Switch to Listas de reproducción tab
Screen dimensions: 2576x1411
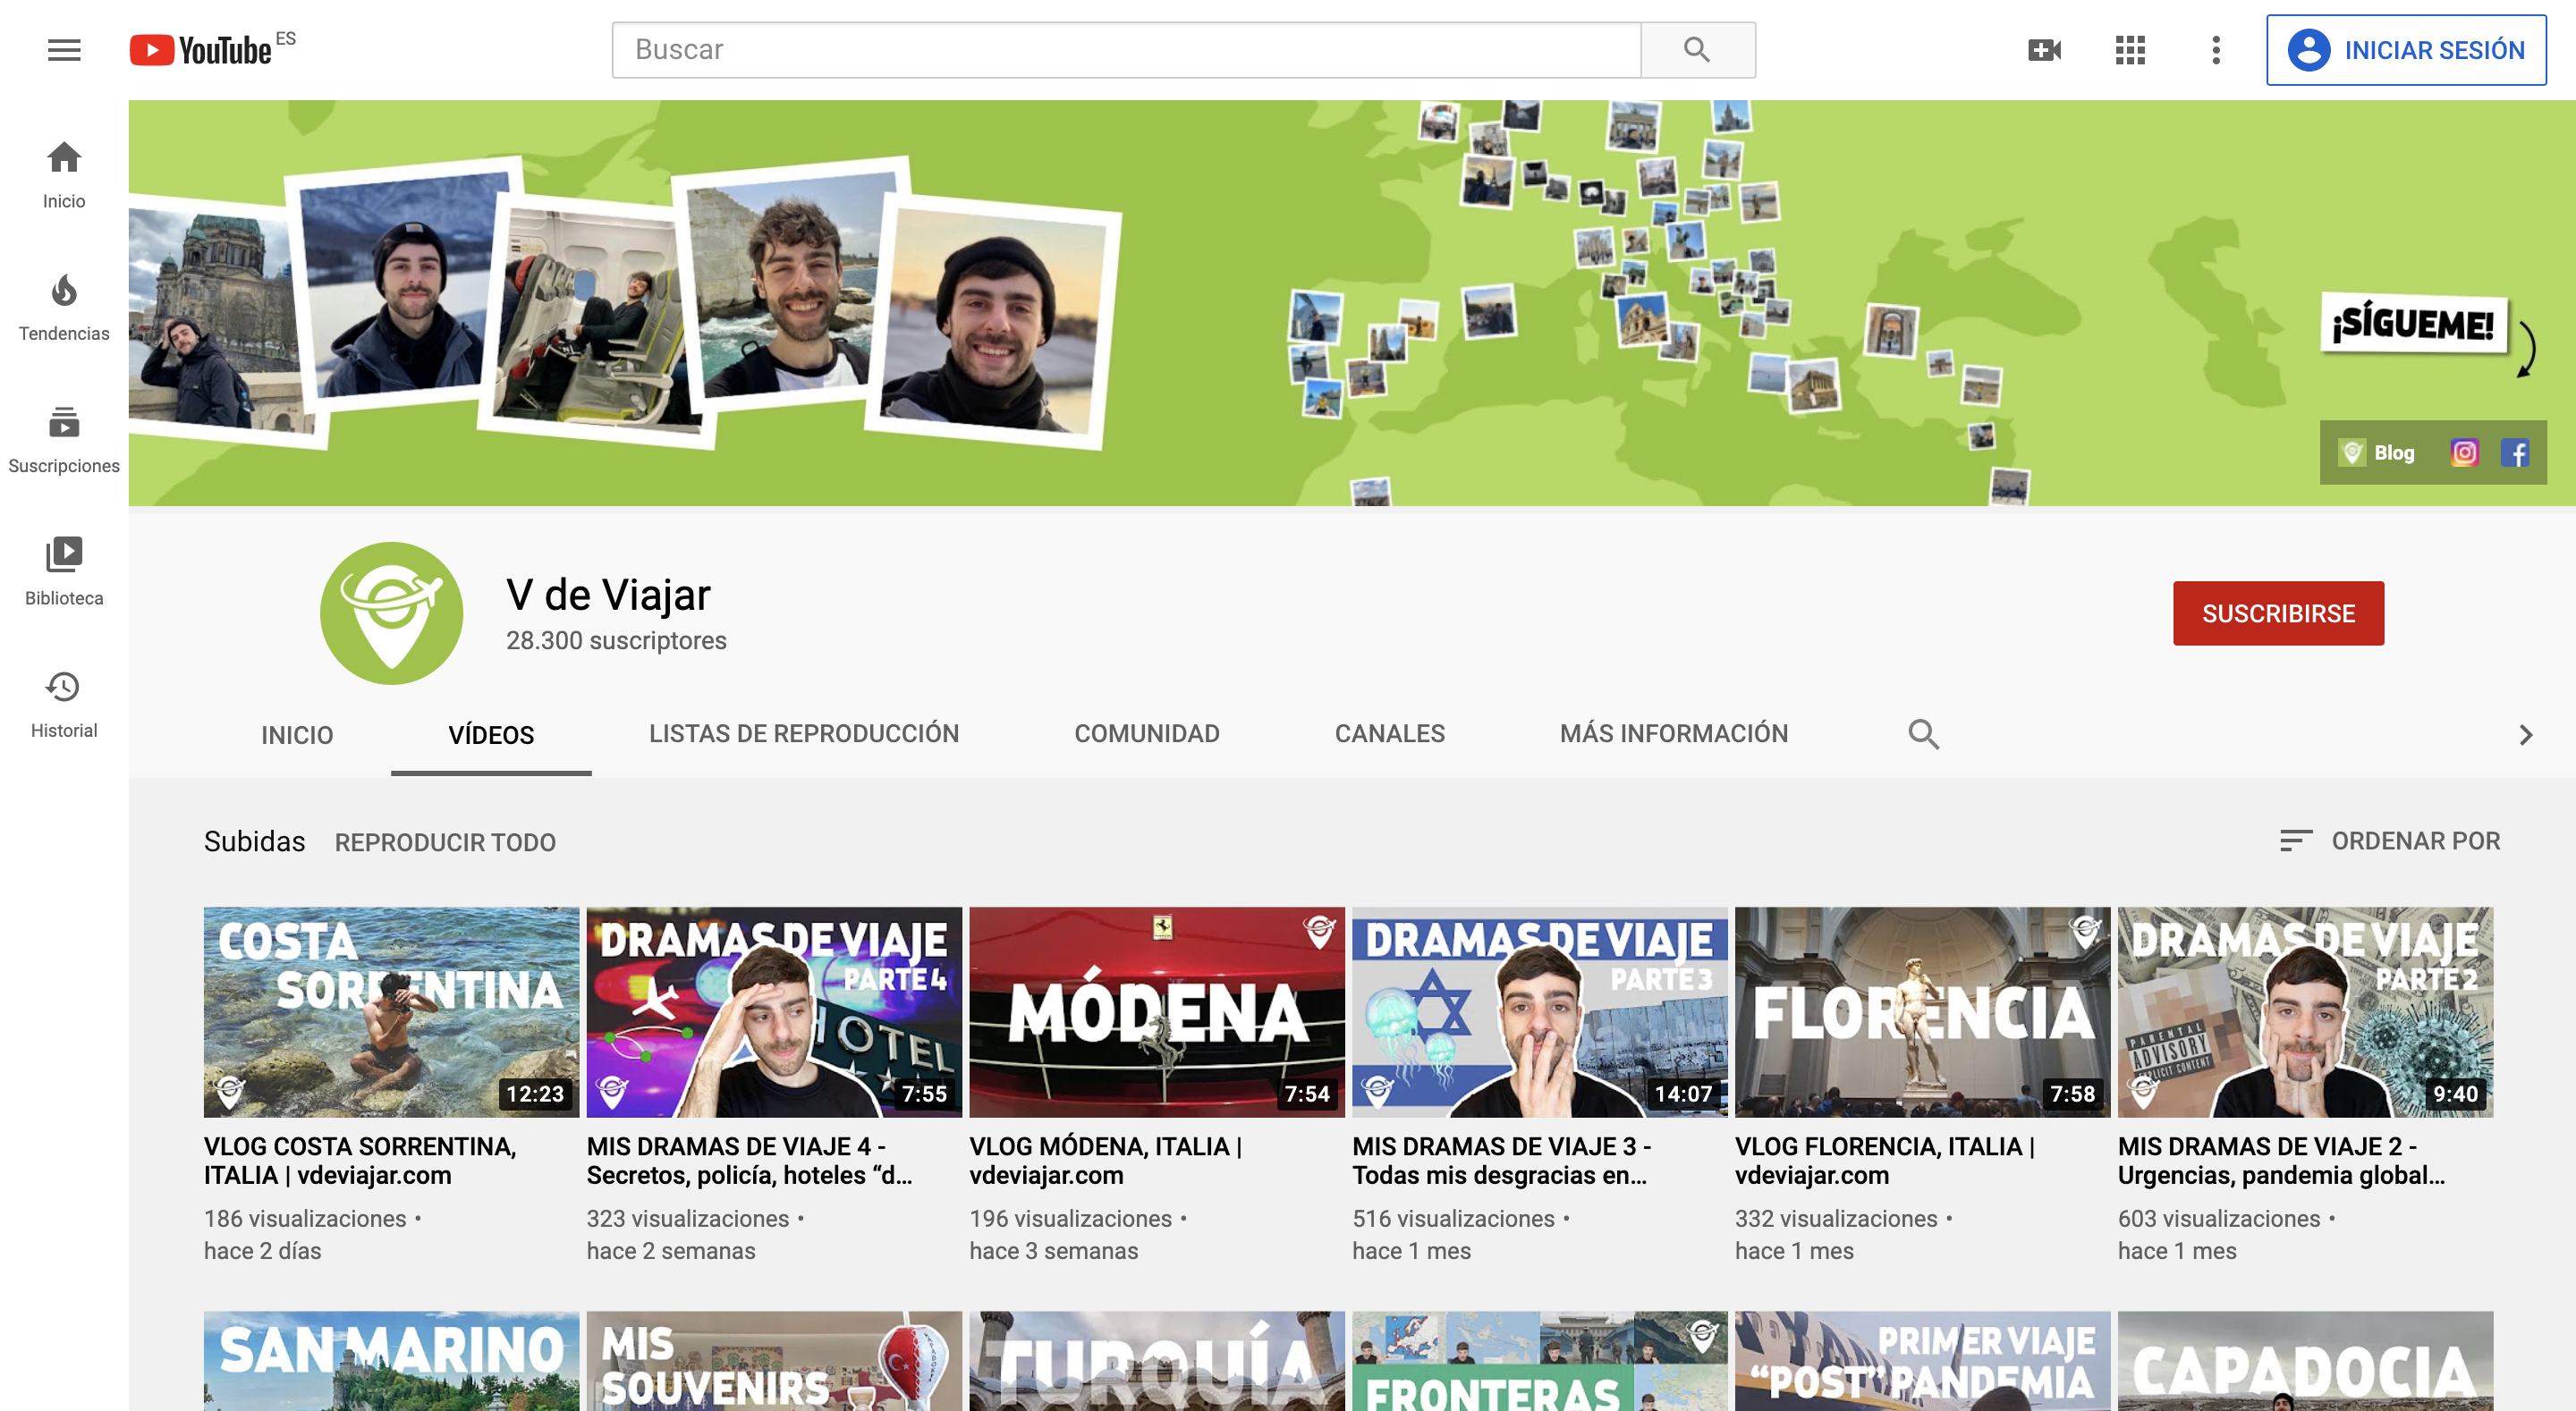[x=803, y=734]
